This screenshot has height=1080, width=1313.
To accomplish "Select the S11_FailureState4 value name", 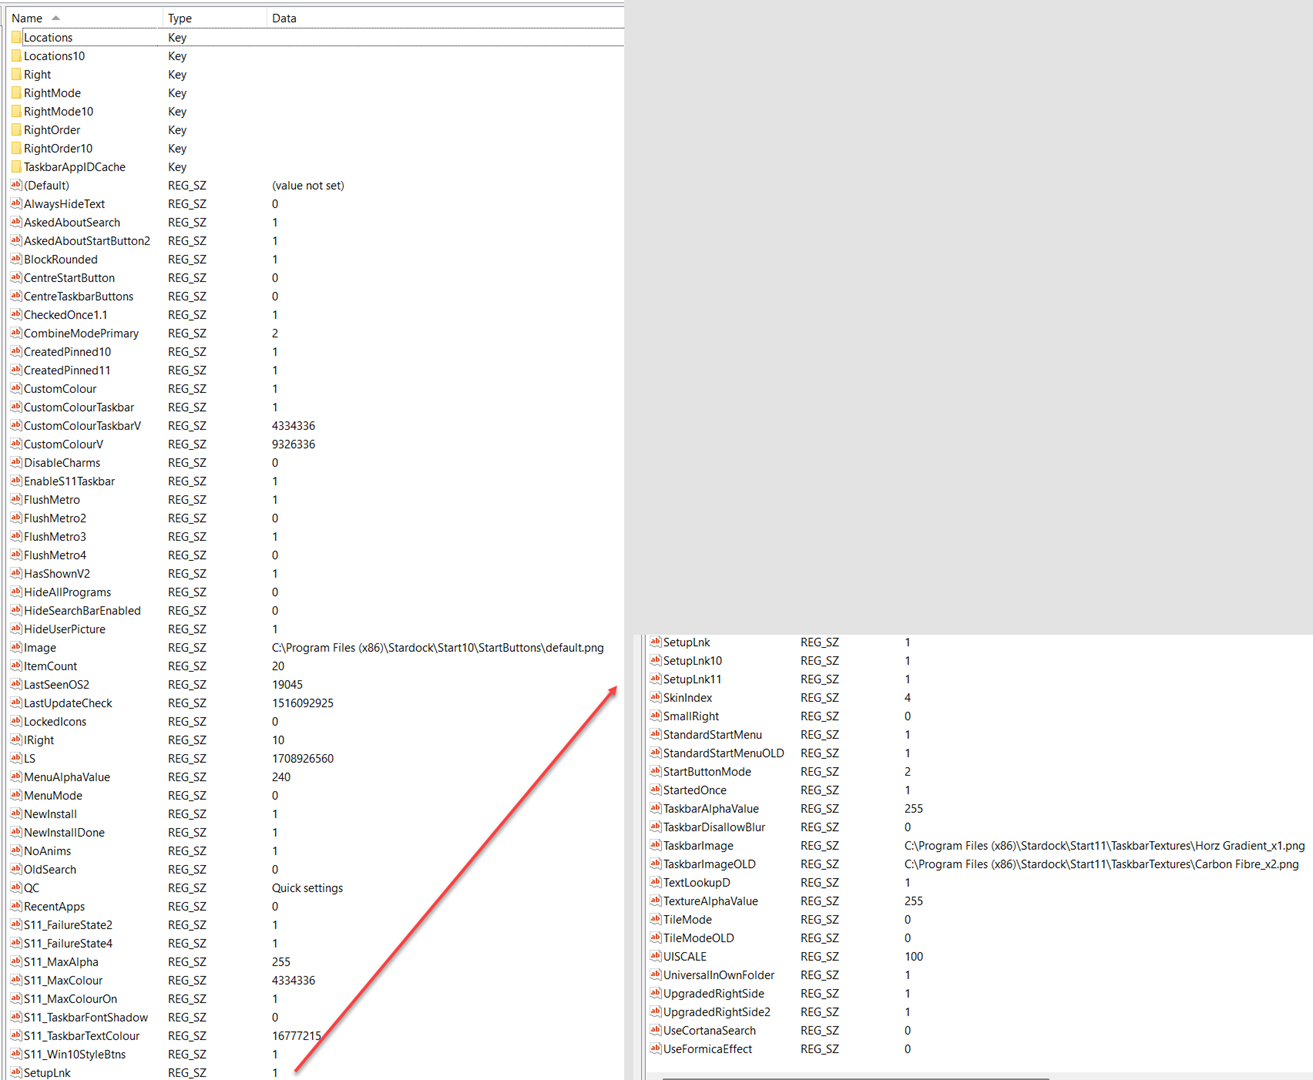I will tap(68, 944).
